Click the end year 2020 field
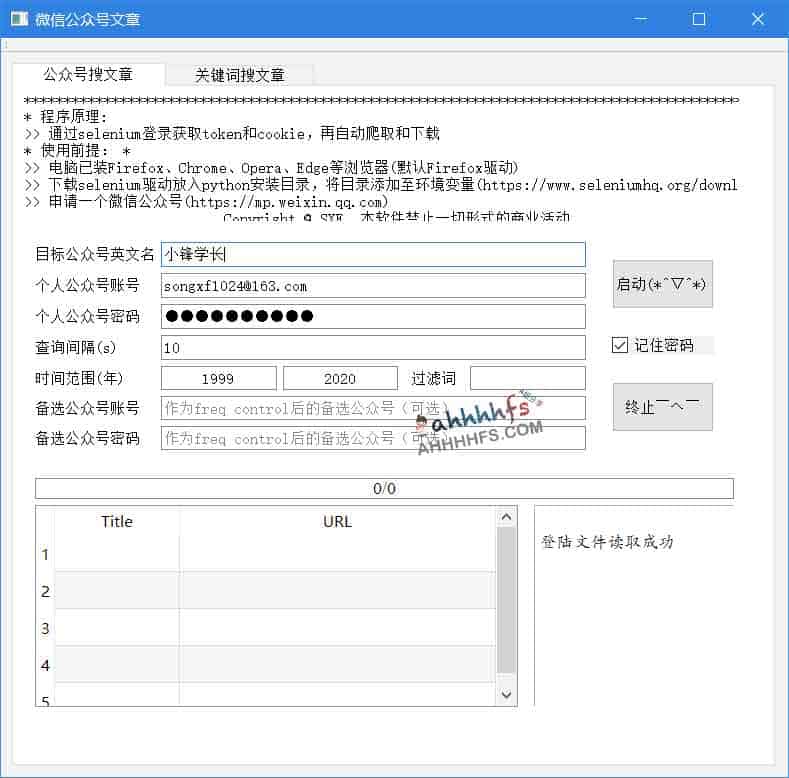Screen dimensions: 789x778 (x=340, y=379)
